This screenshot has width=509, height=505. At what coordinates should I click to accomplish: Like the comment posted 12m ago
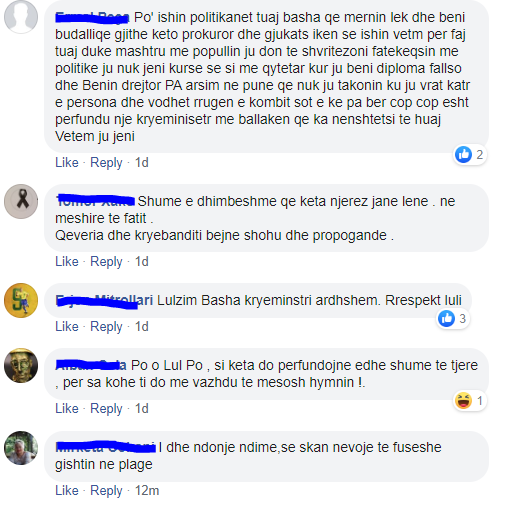tap(67, 491)
